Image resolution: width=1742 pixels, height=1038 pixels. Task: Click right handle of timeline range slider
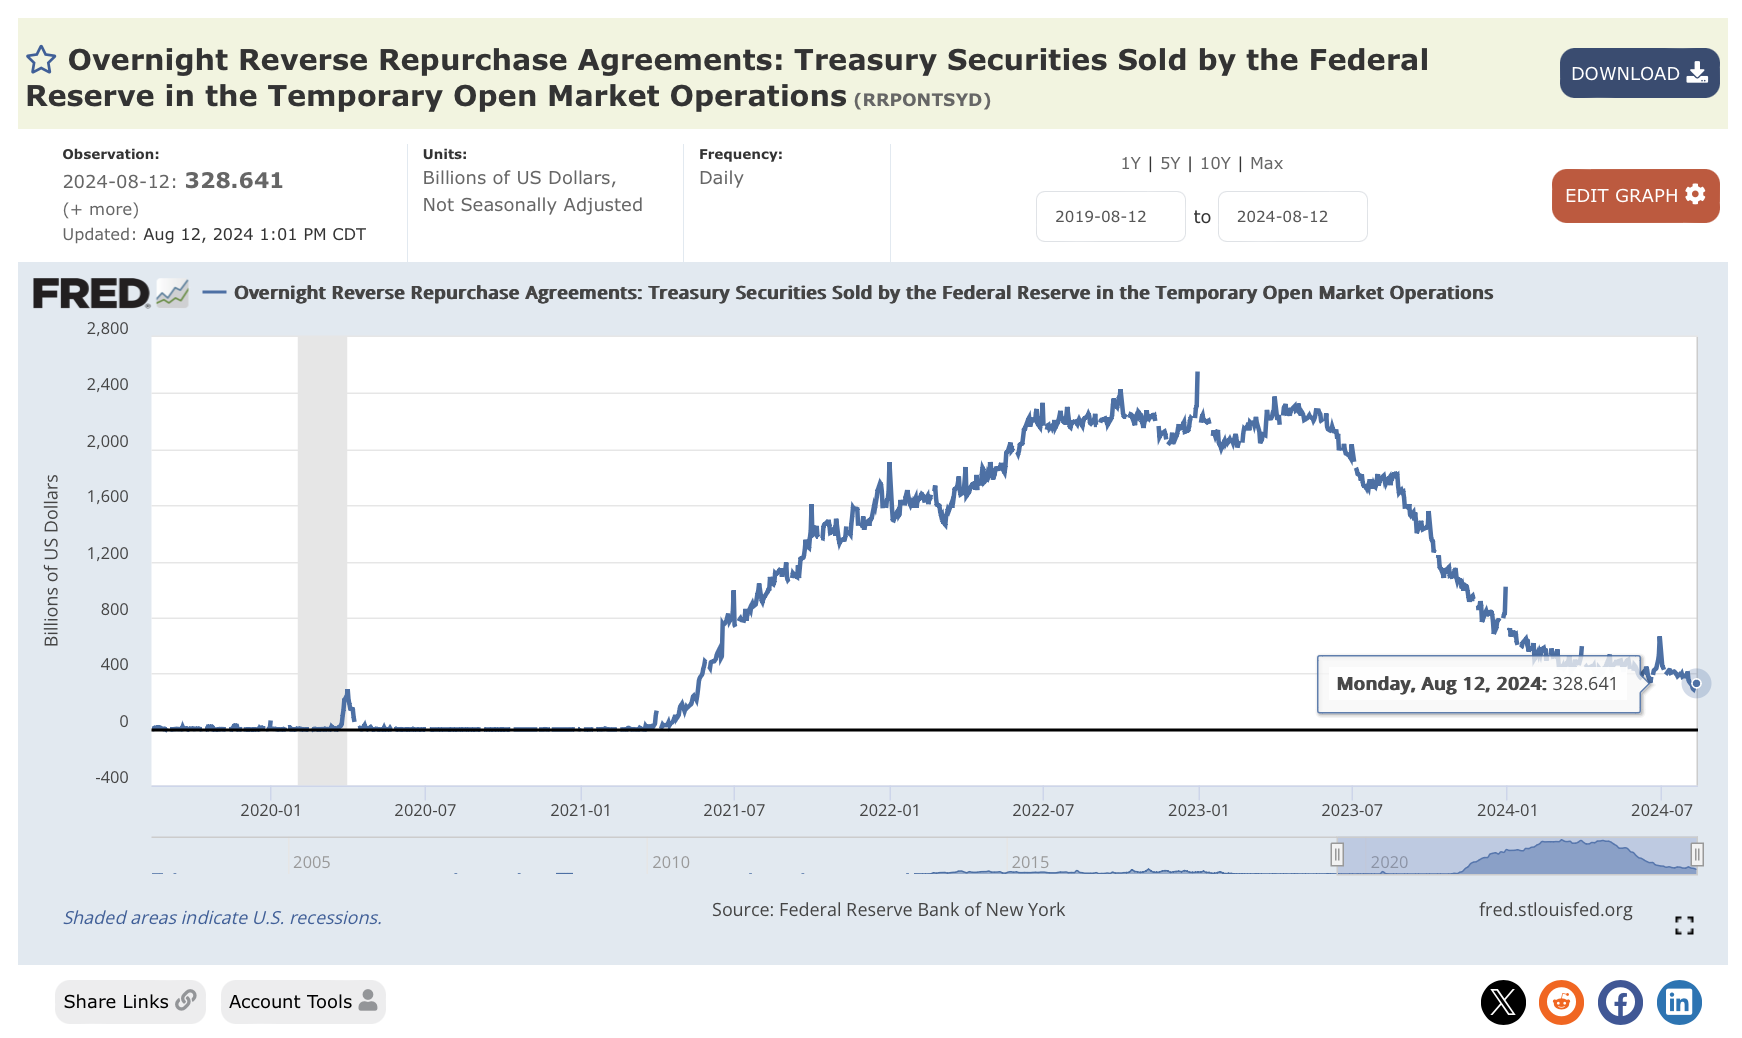point(1697,855)
